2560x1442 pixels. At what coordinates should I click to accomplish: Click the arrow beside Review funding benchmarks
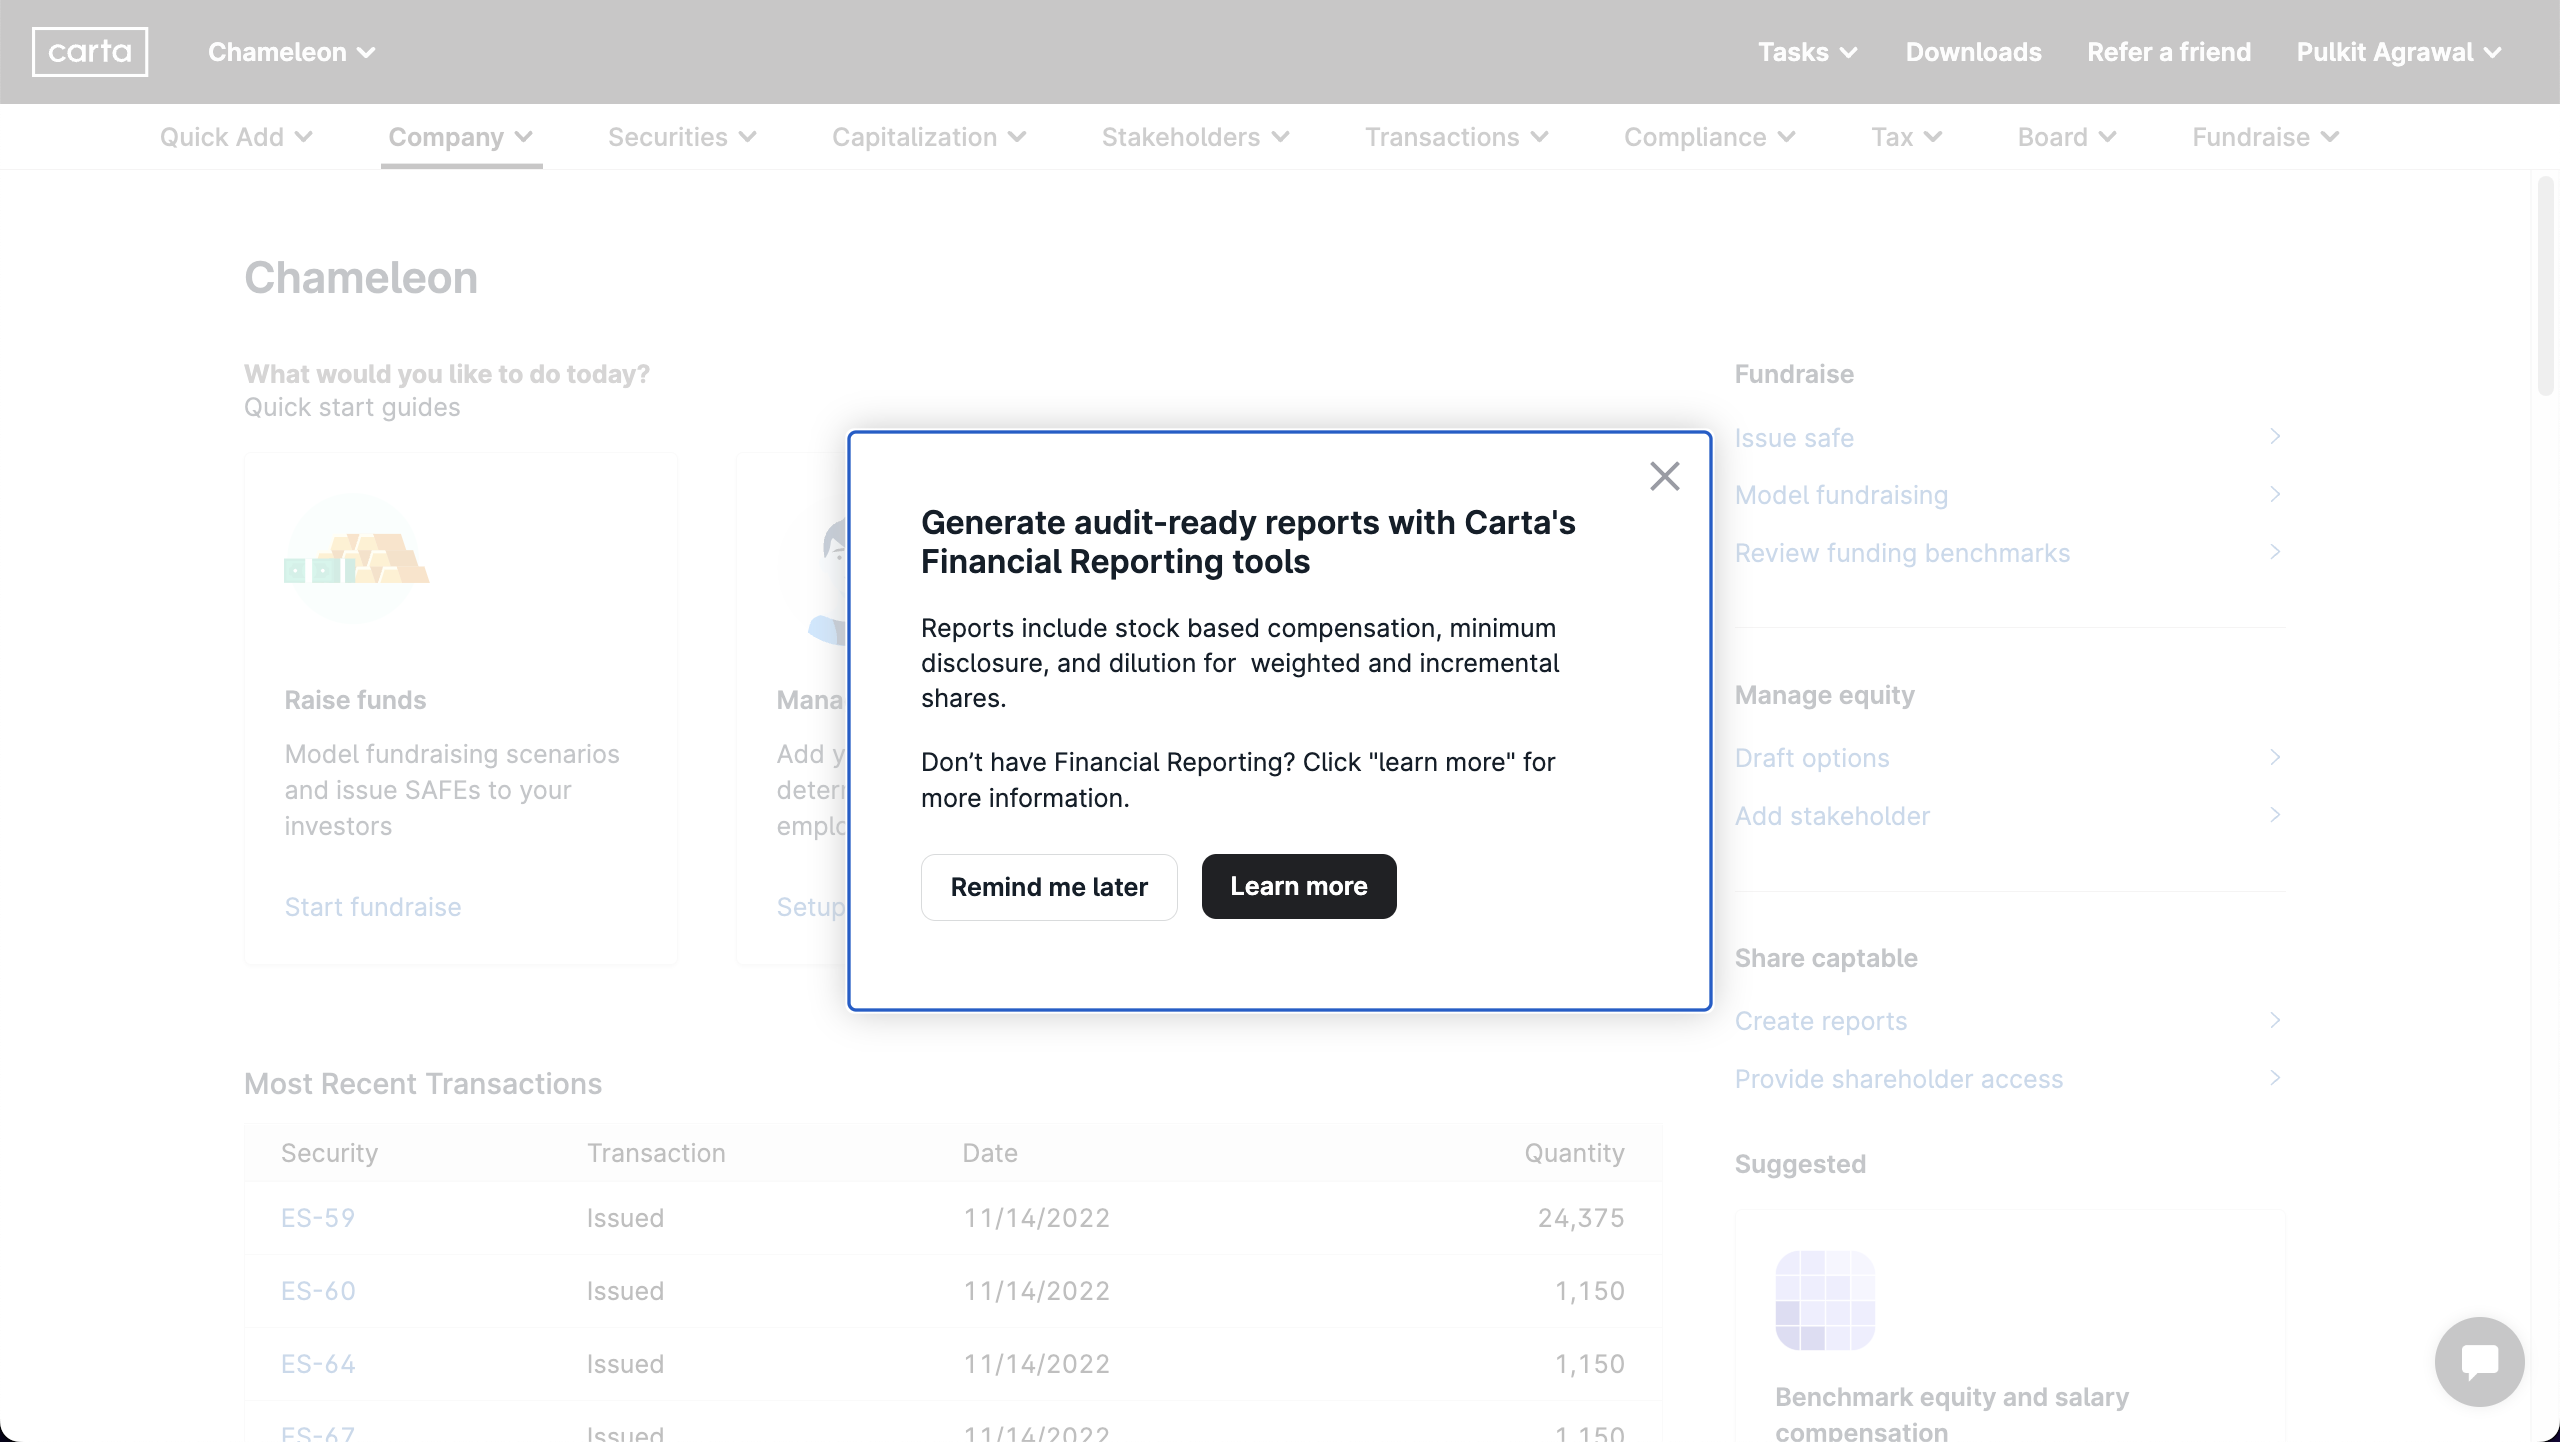(2275, 552)
